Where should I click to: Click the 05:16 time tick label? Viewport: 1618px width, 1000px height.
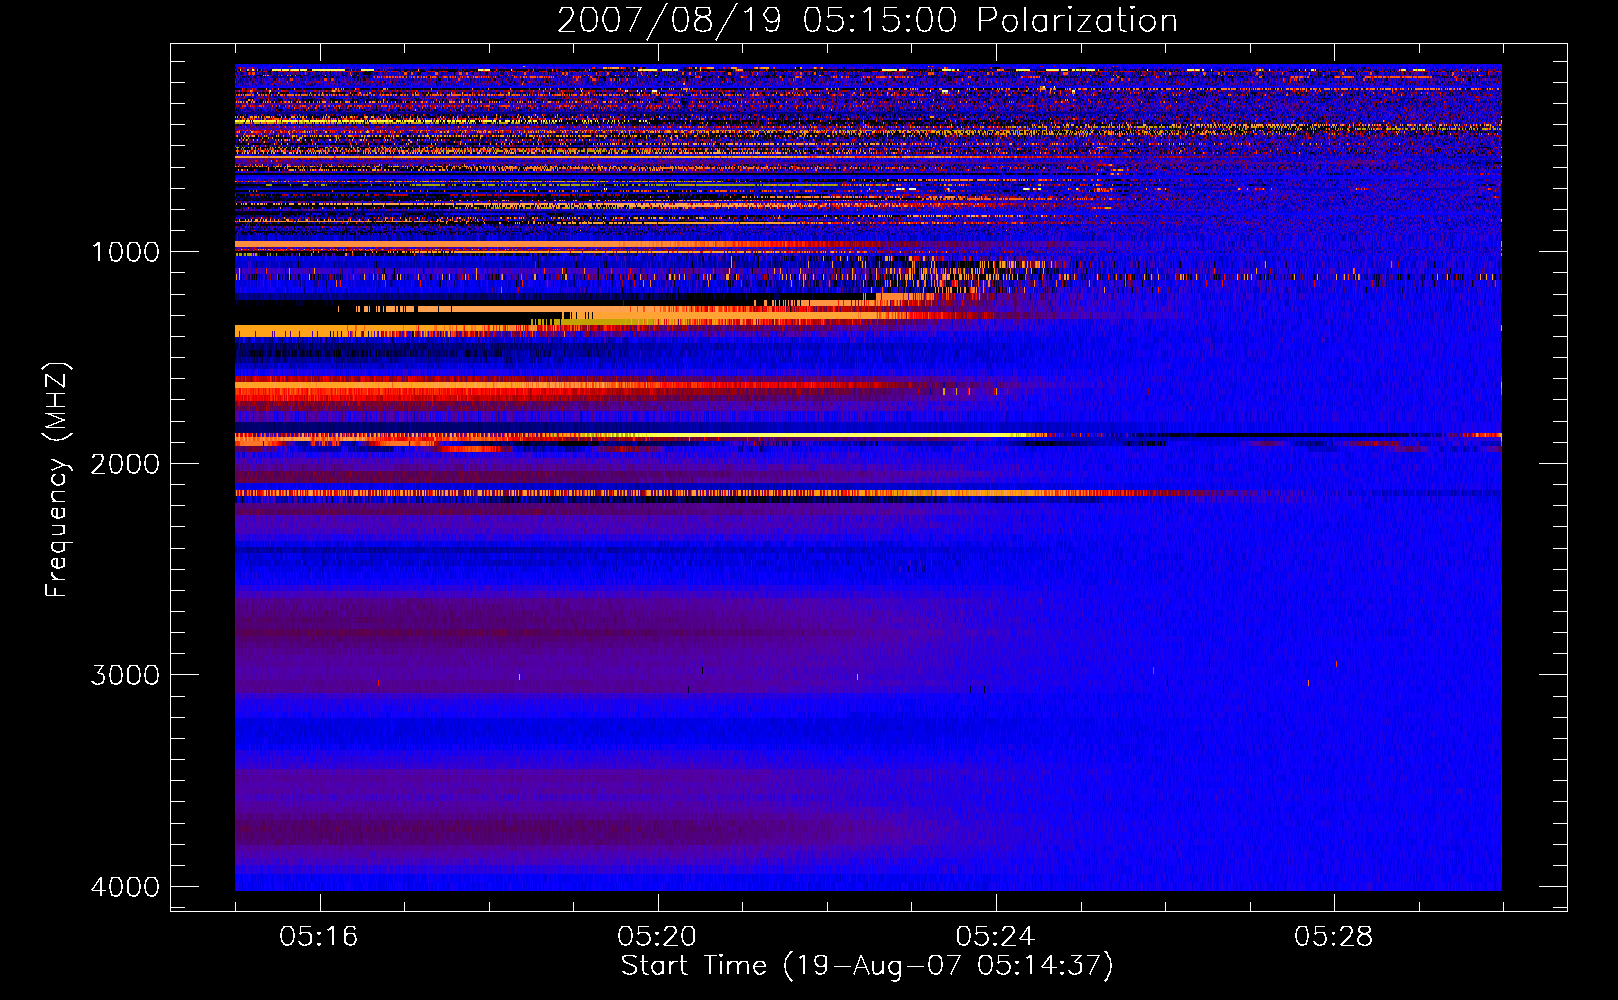pos(319,937)
